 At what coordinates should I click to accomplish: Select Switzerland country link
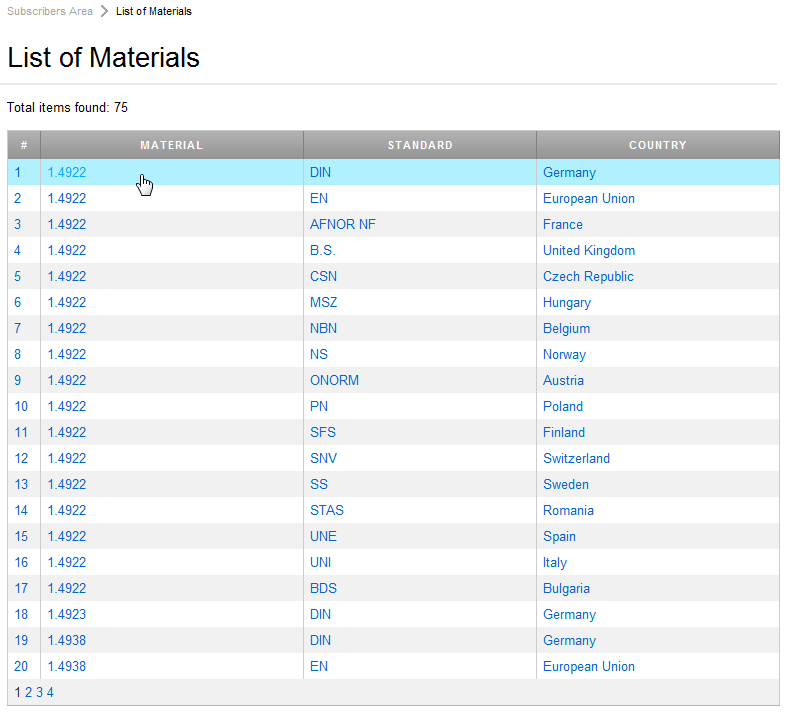(576, 459)
